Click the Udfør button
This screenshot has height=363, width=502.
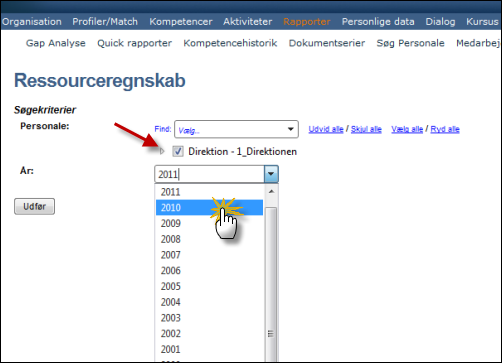[34, 206]
